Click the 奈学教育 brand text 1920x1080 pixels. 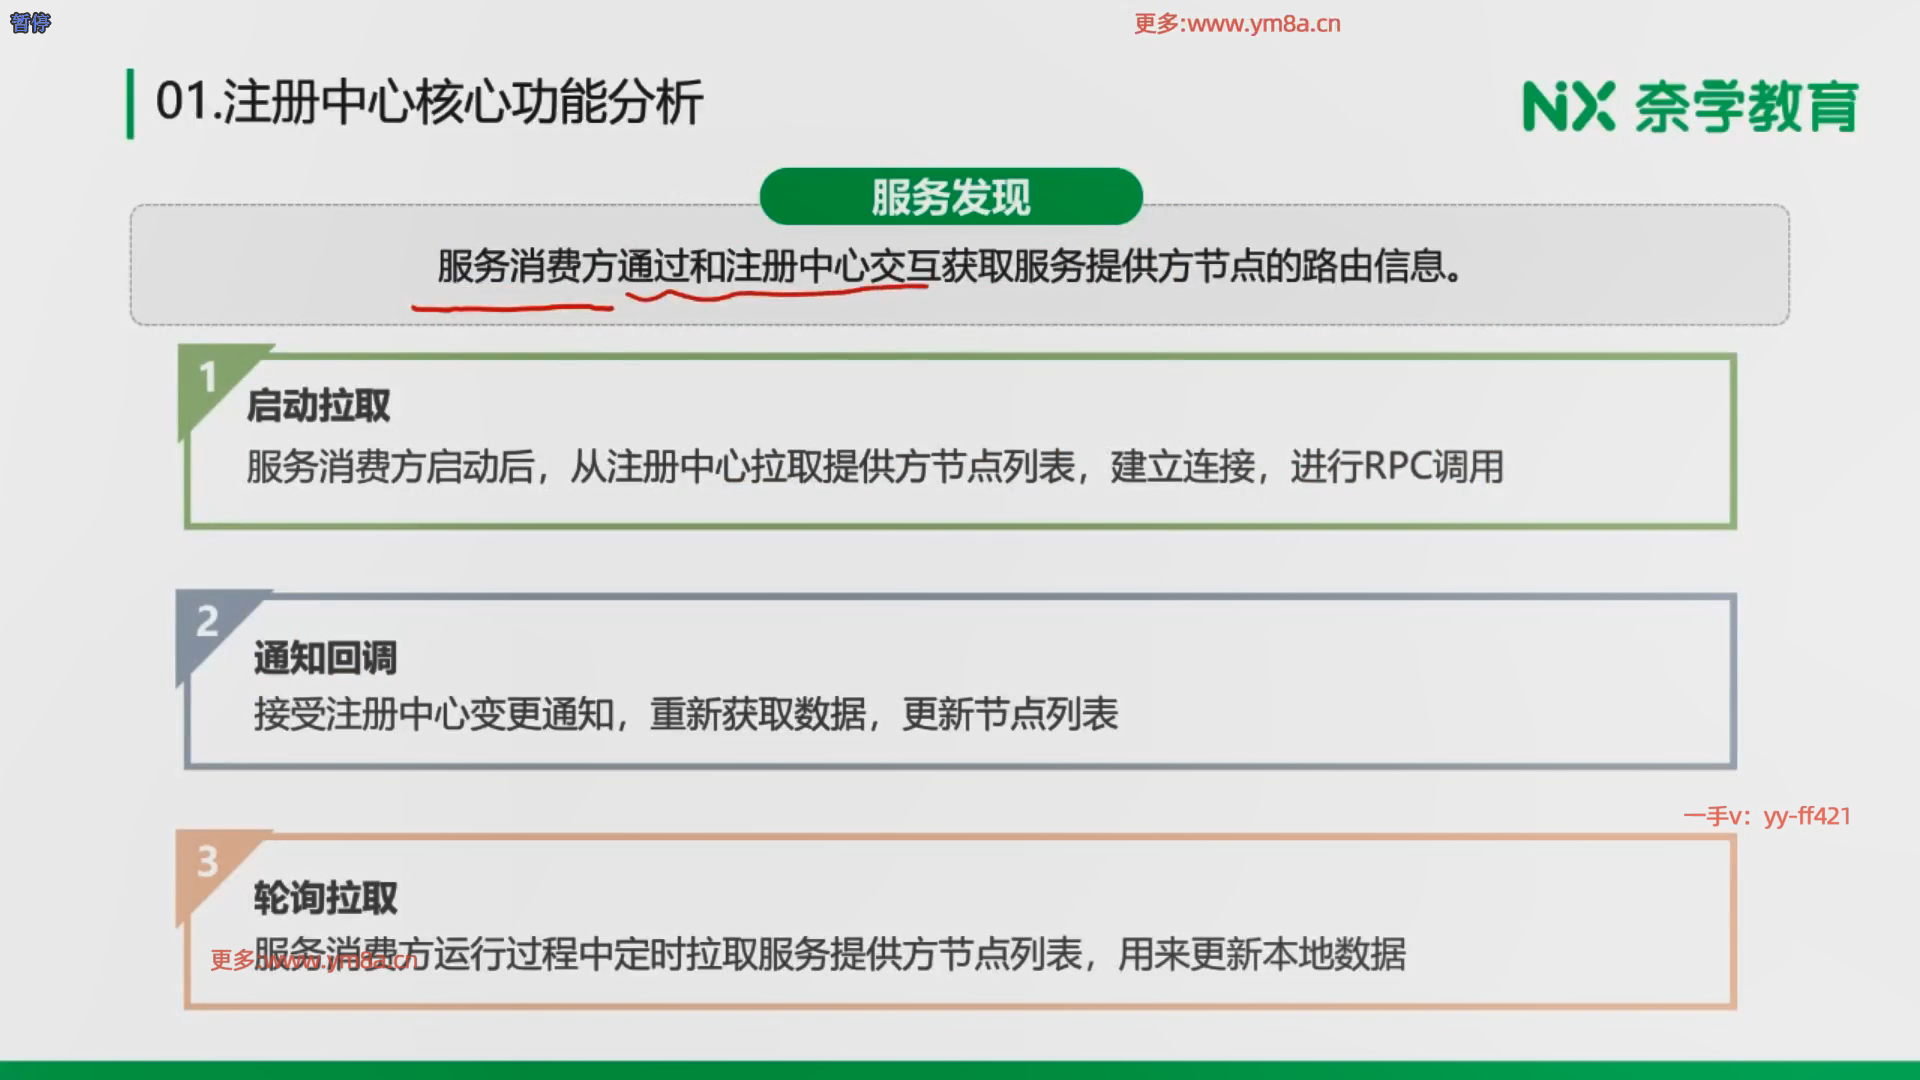[1746, 107]
